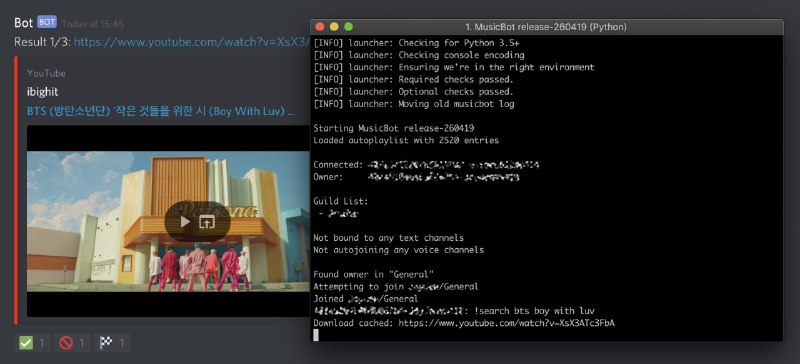Click the video thumbnail of the theater
Screen dimensions: 800x364
(168, 221)
